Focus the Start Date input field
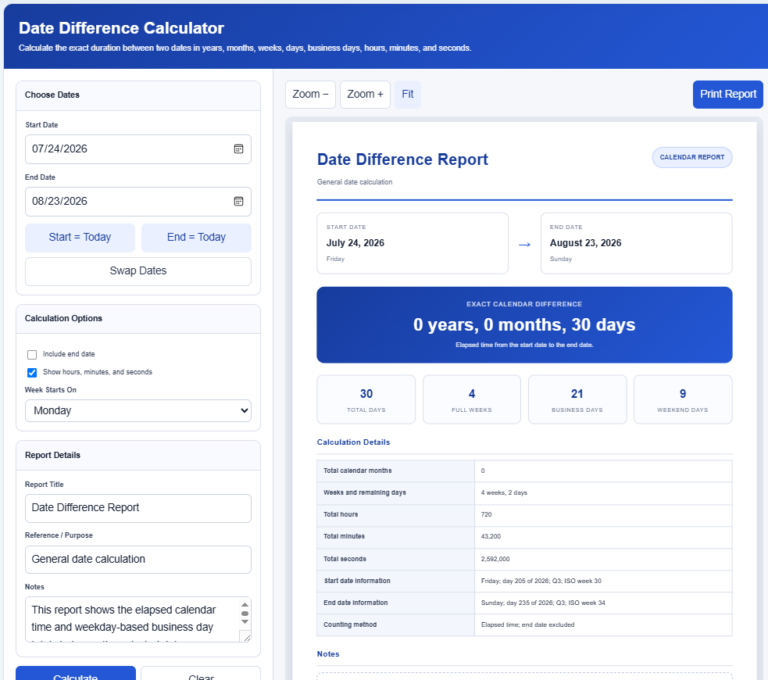 138,149
